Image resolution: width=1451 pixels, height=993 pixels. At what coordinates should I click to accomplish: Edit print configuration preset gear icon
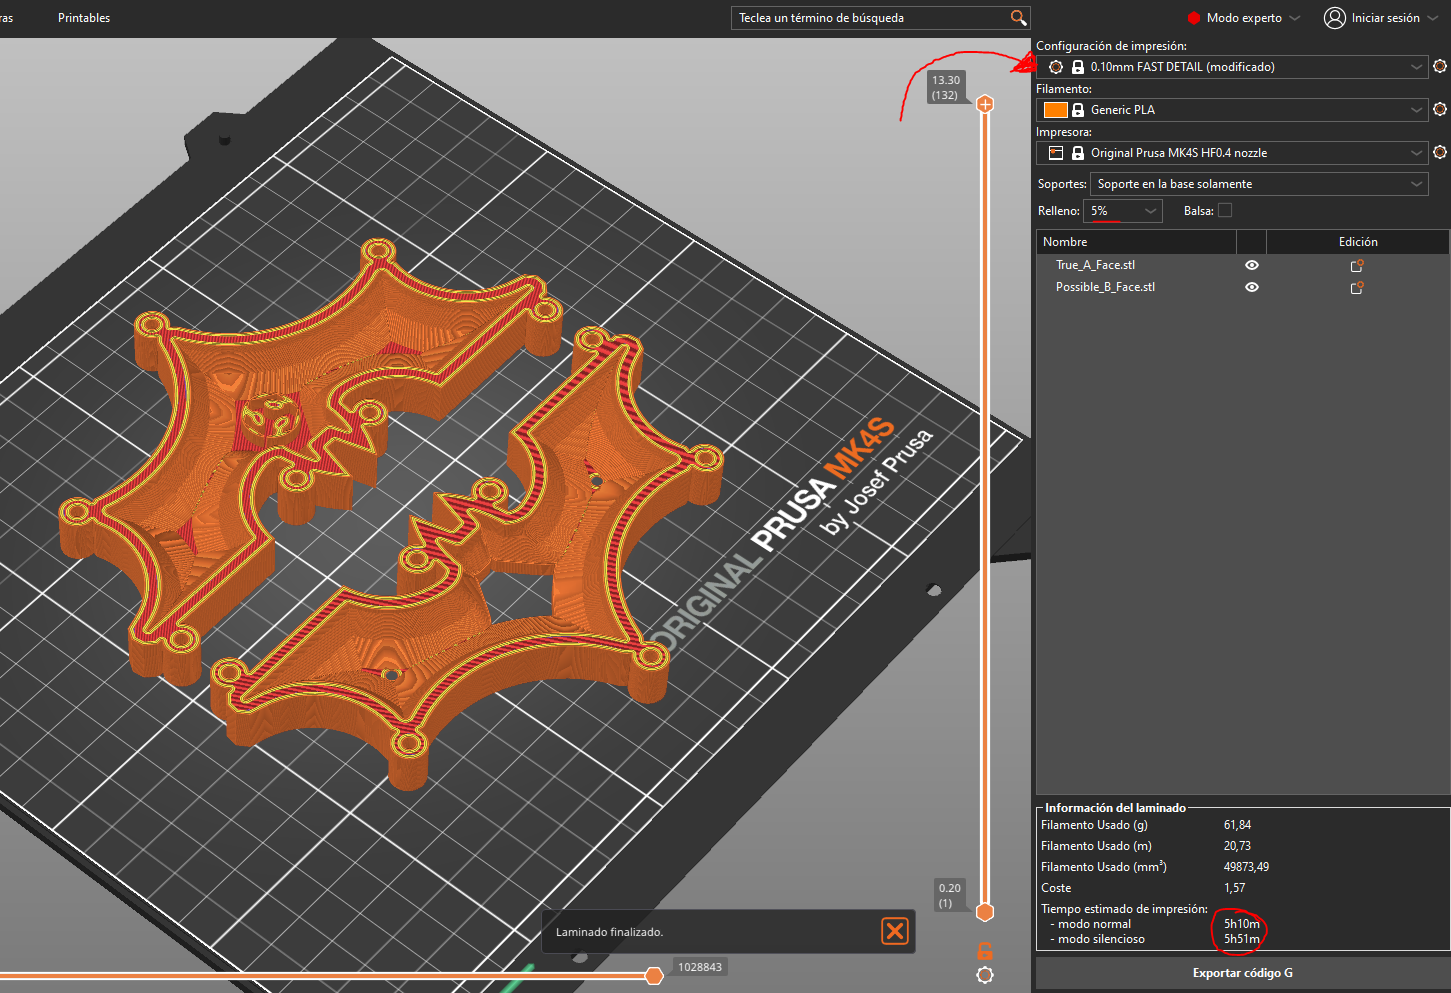click(x=1440, y=66)
